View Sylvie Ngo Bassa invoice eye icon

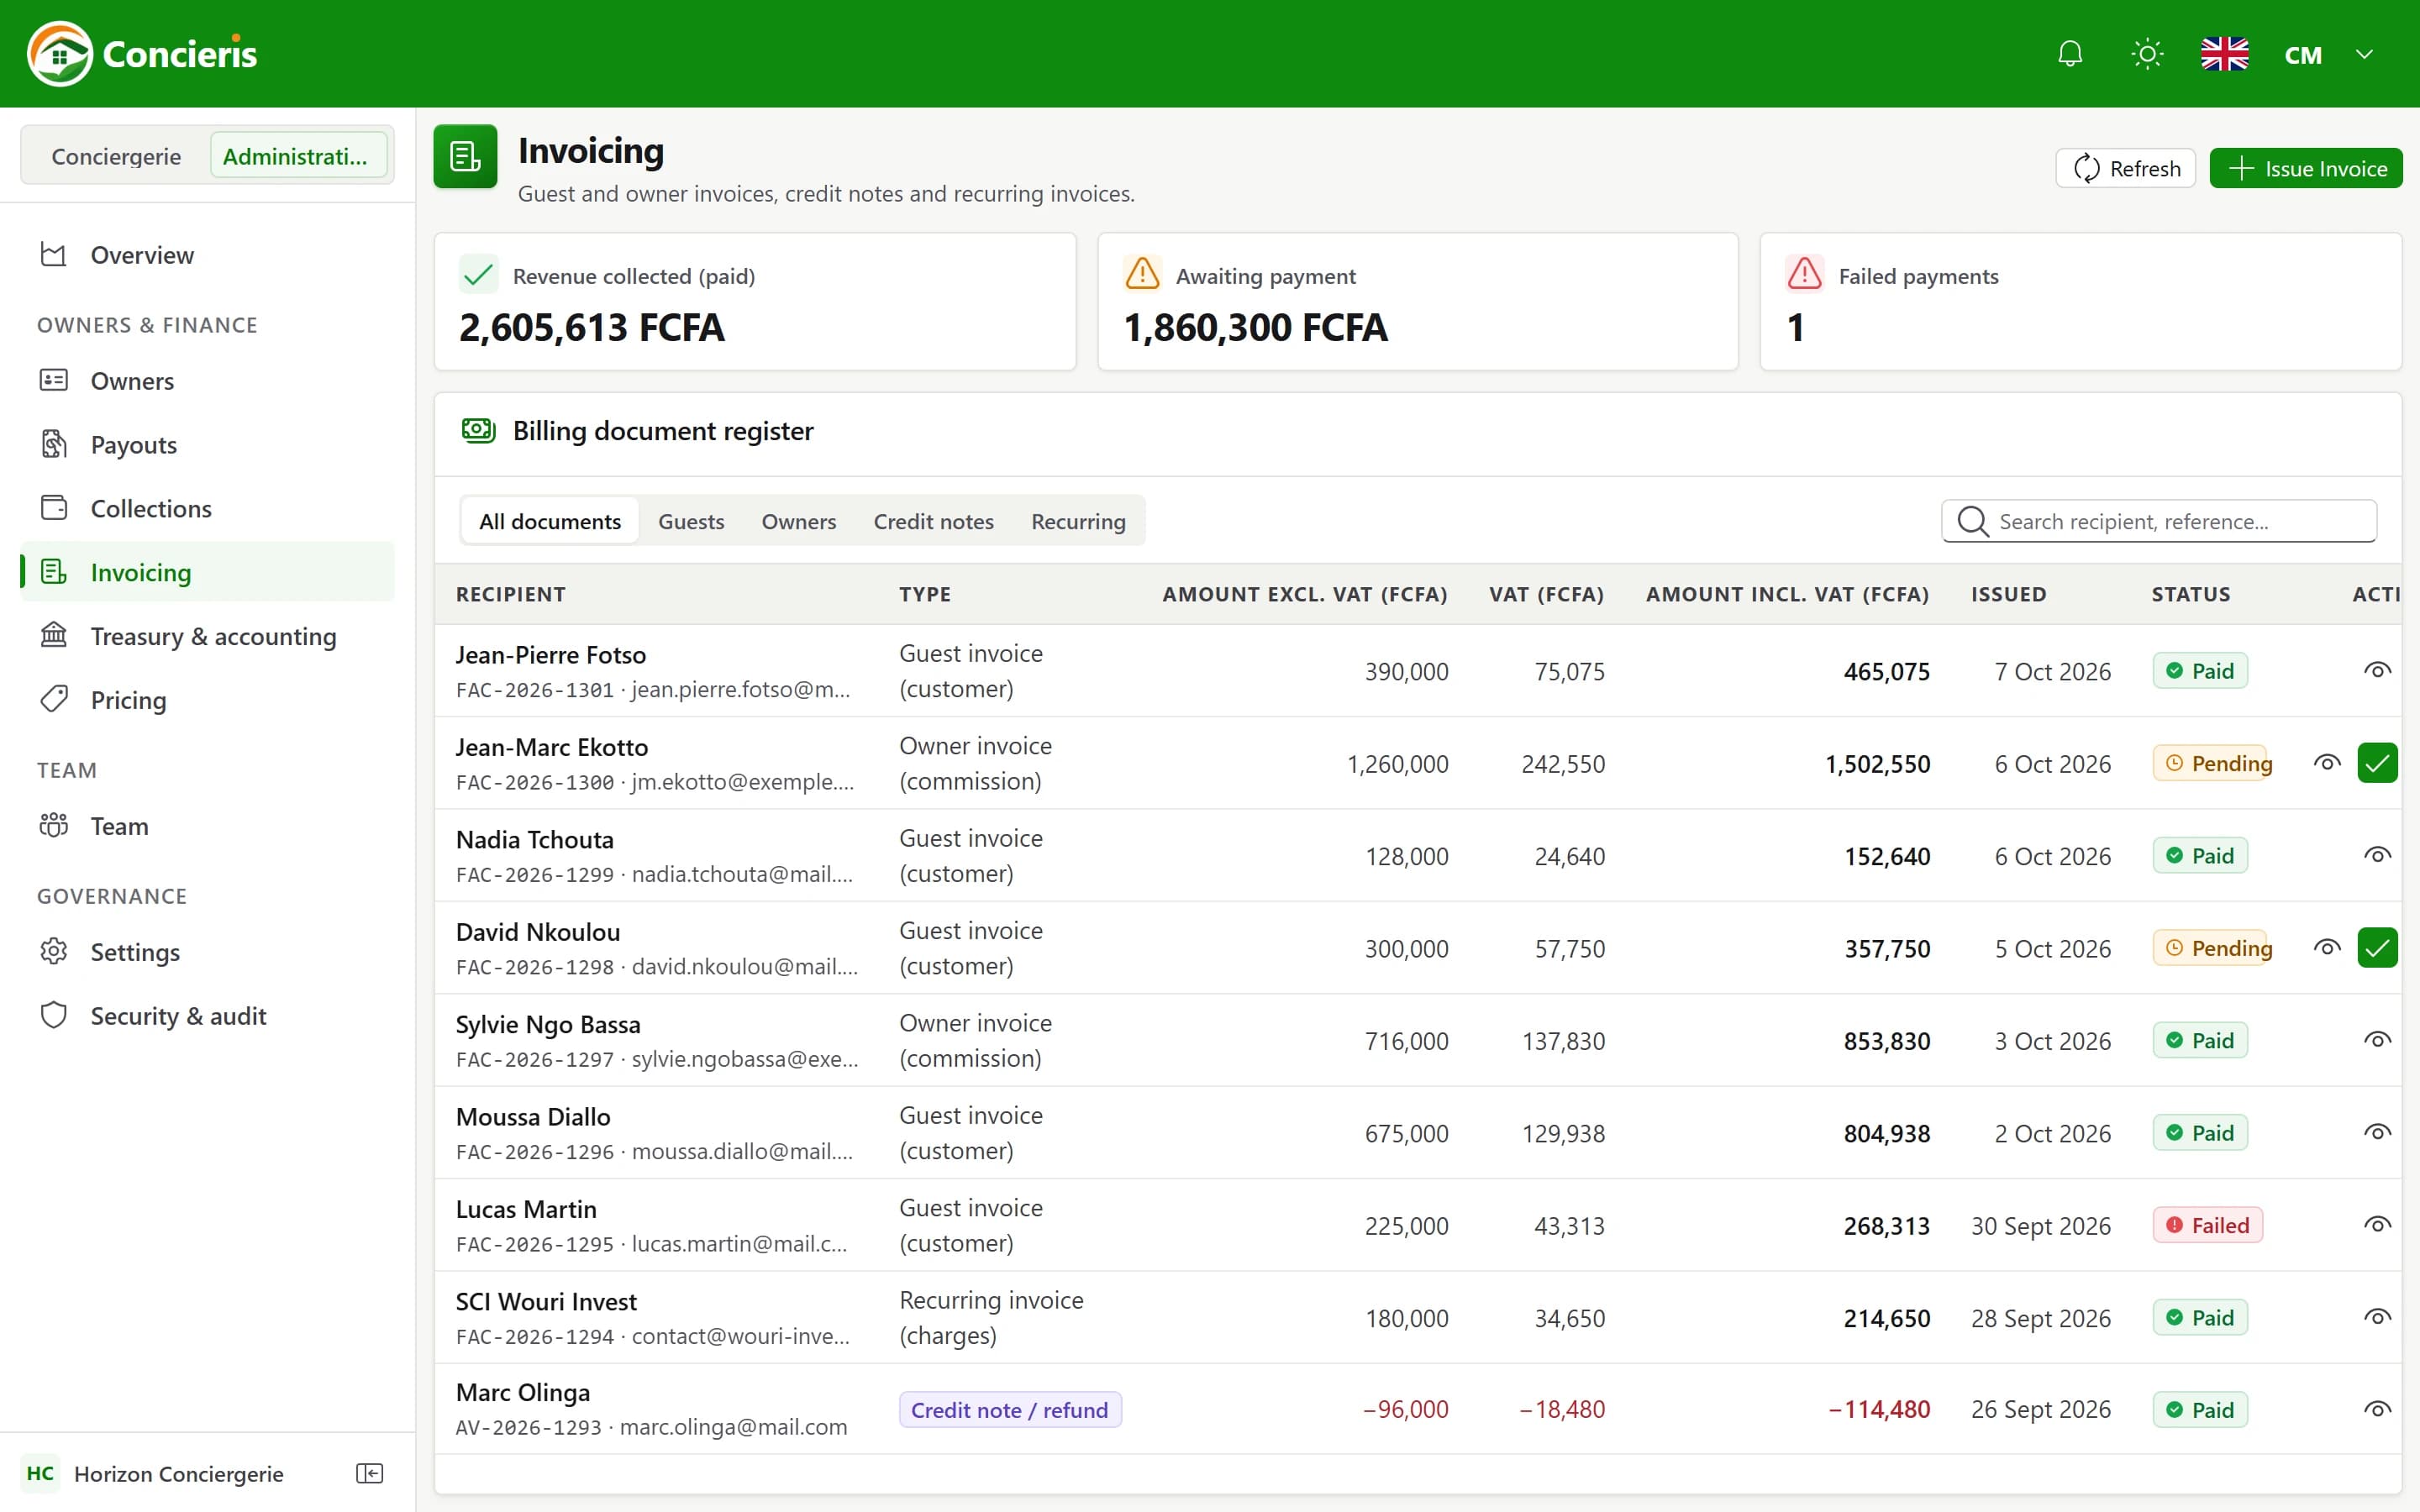(x=2377, y=1040)
